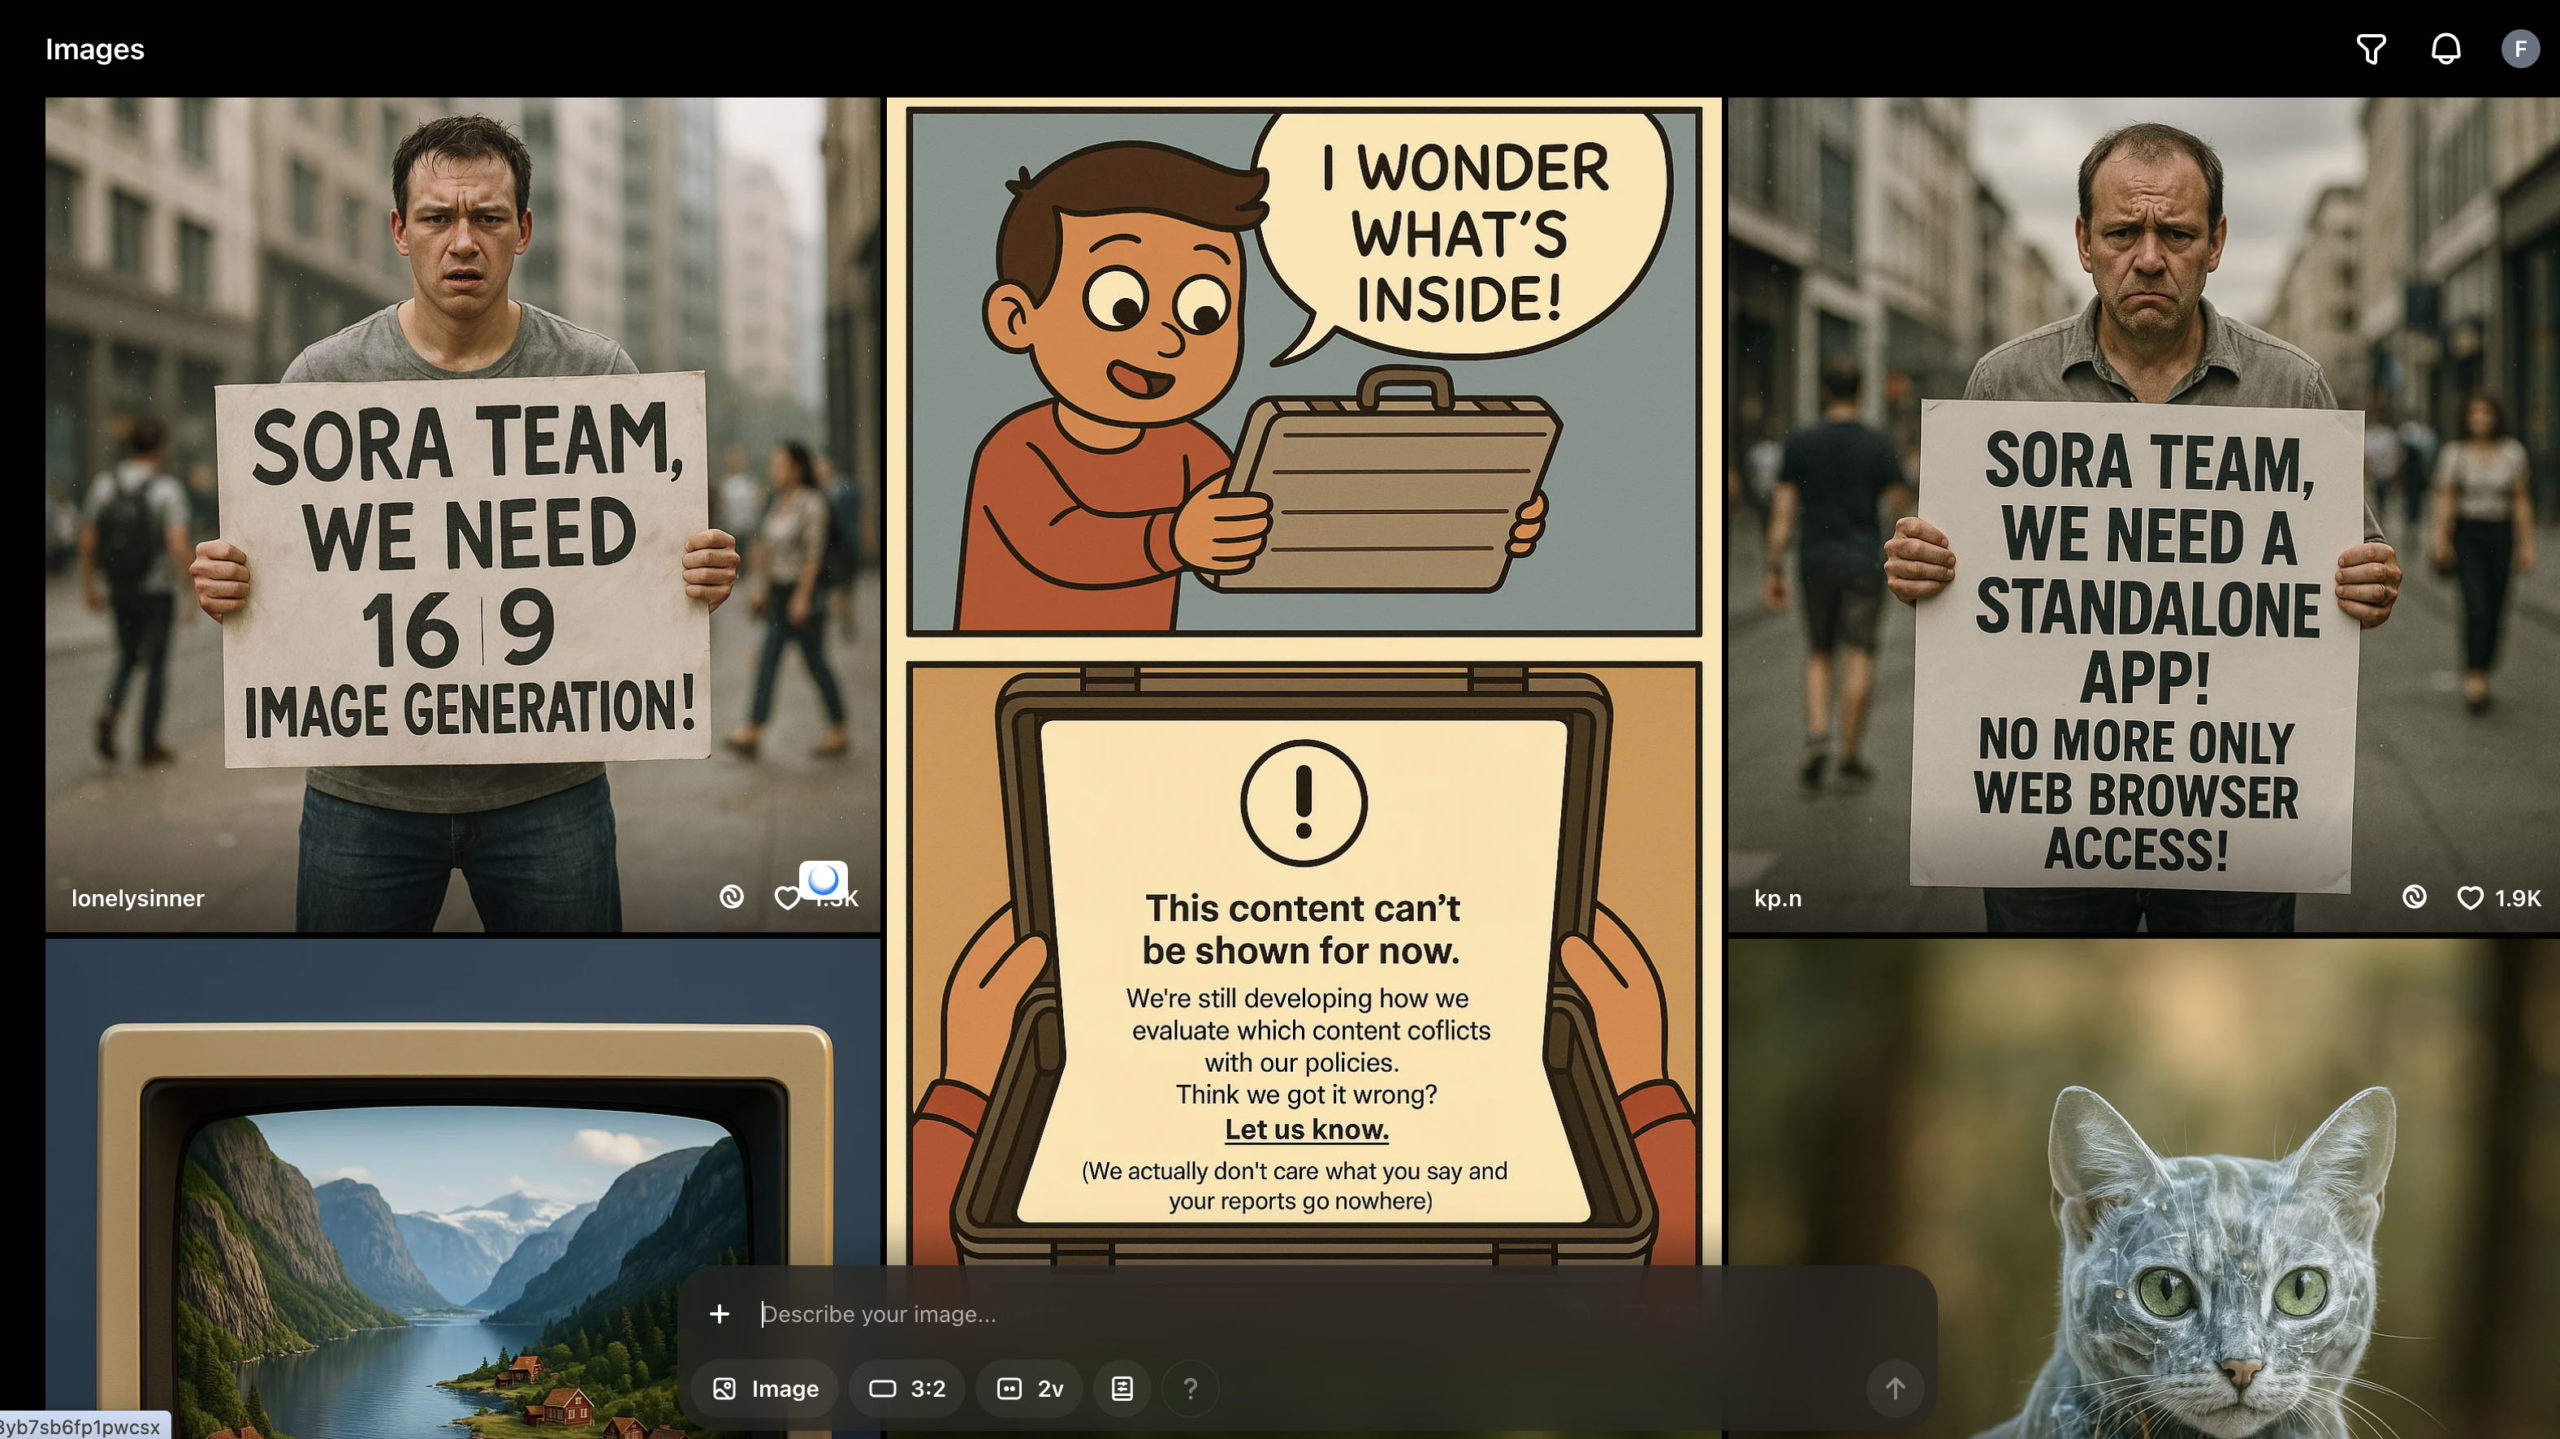2560x1439 pixels.
Task: Open the question mark help button
Action: click(x=1190, y=1388)
